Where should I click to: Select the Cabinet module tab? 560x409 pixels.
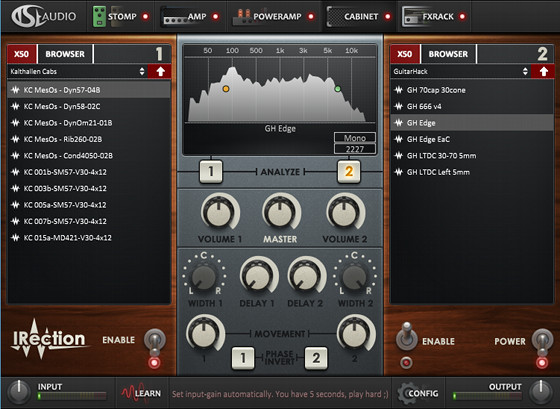tap(352, 16)
